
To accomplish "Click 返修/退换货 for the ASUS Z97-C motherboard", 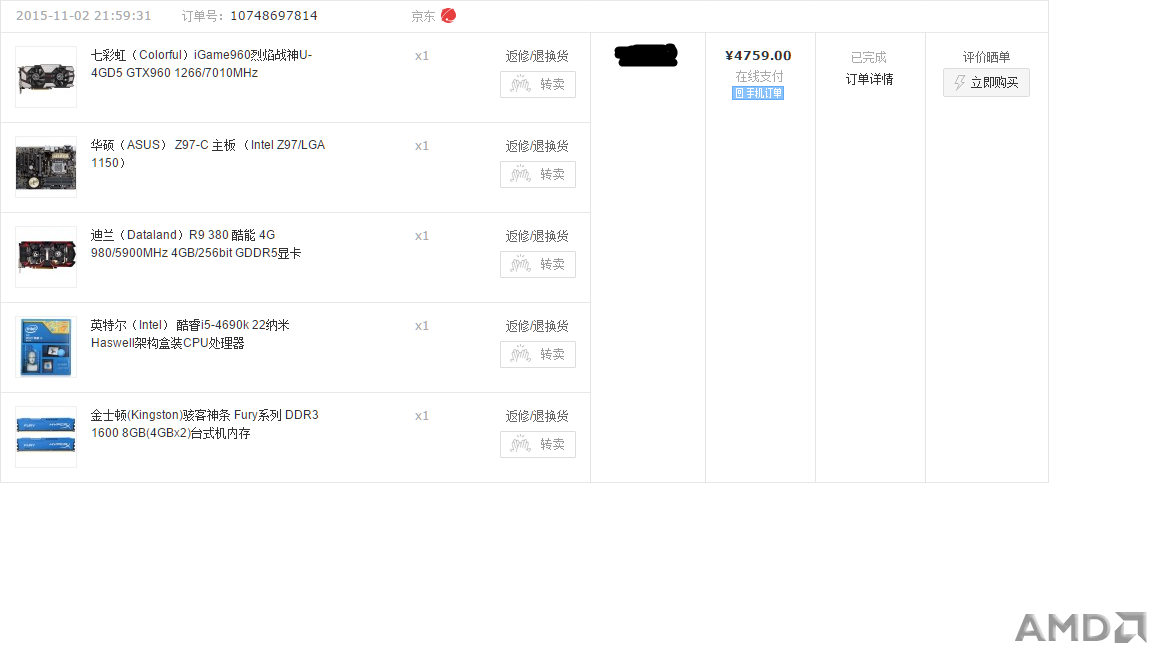I will pos(537,146).
